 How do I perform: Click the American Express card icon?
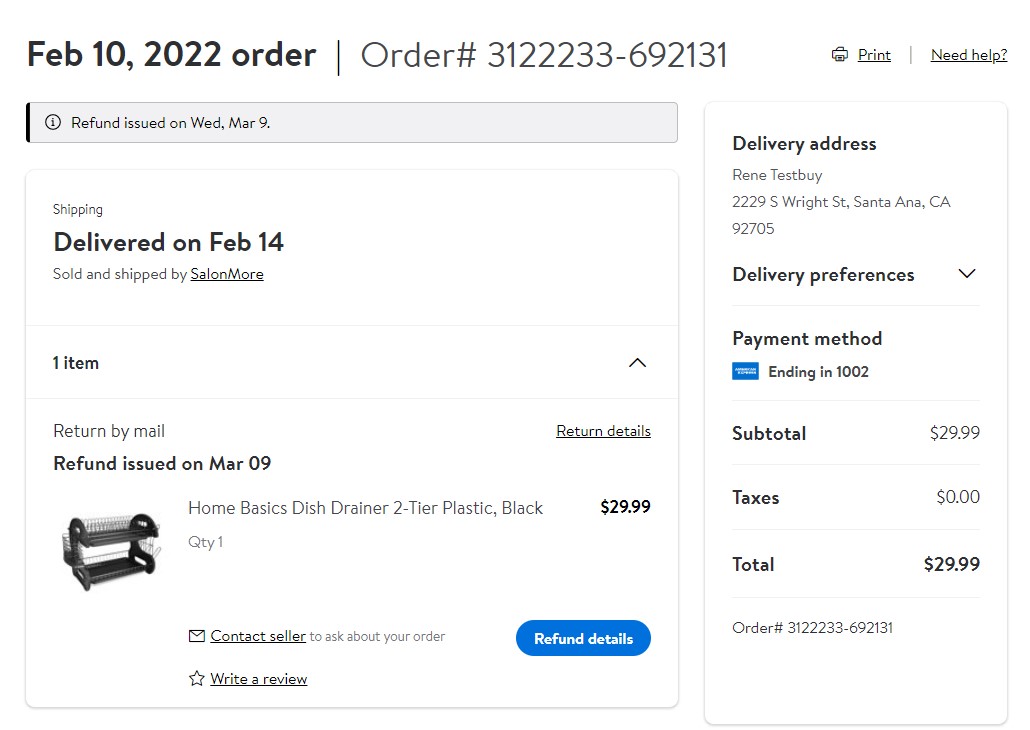[x=745, y=371]
